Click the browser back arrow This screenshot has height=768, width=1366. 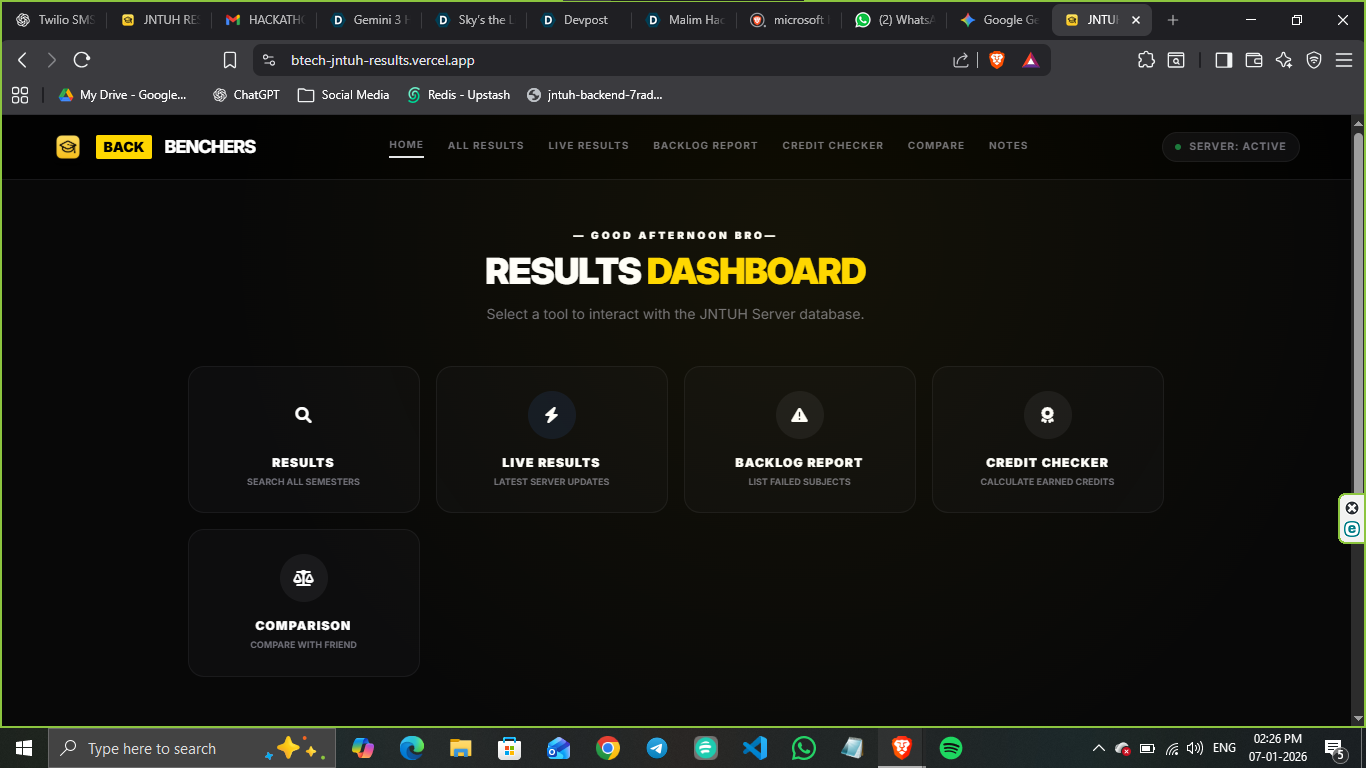22,60
